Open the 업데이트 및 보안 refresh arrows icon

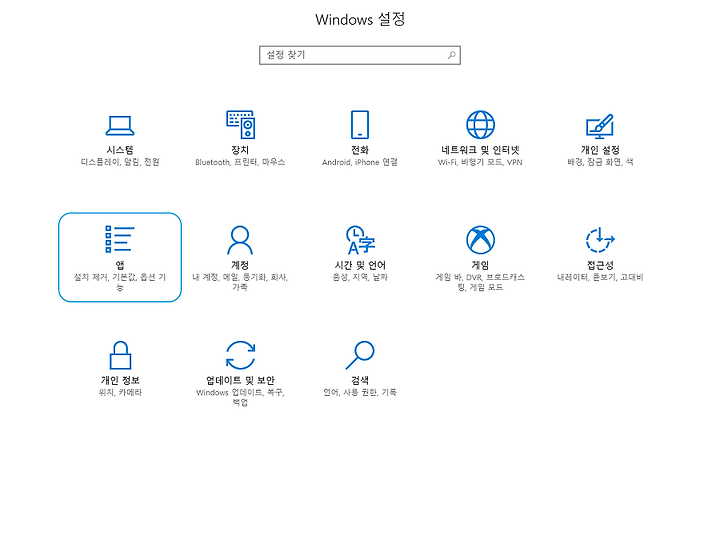(x=240, y=355)
